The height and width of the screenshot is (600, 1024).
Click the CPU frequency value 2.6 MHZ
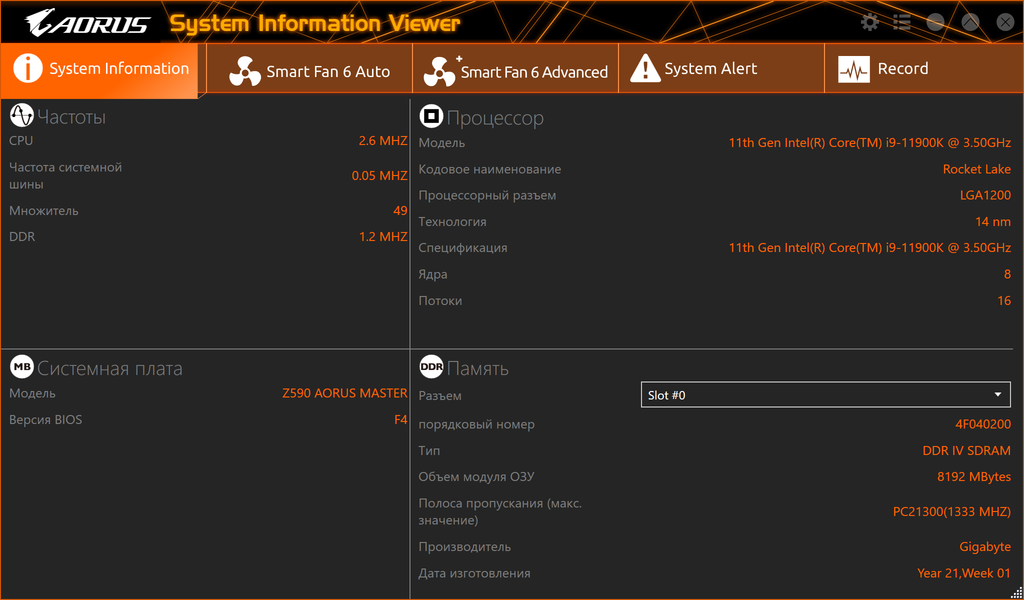(x=383, y=140)
